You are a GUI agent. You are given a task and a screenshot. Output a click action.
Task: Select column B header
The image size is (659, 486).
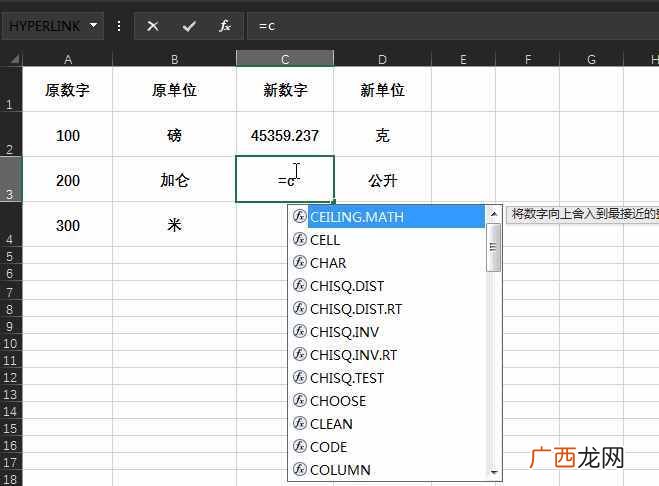174,59
